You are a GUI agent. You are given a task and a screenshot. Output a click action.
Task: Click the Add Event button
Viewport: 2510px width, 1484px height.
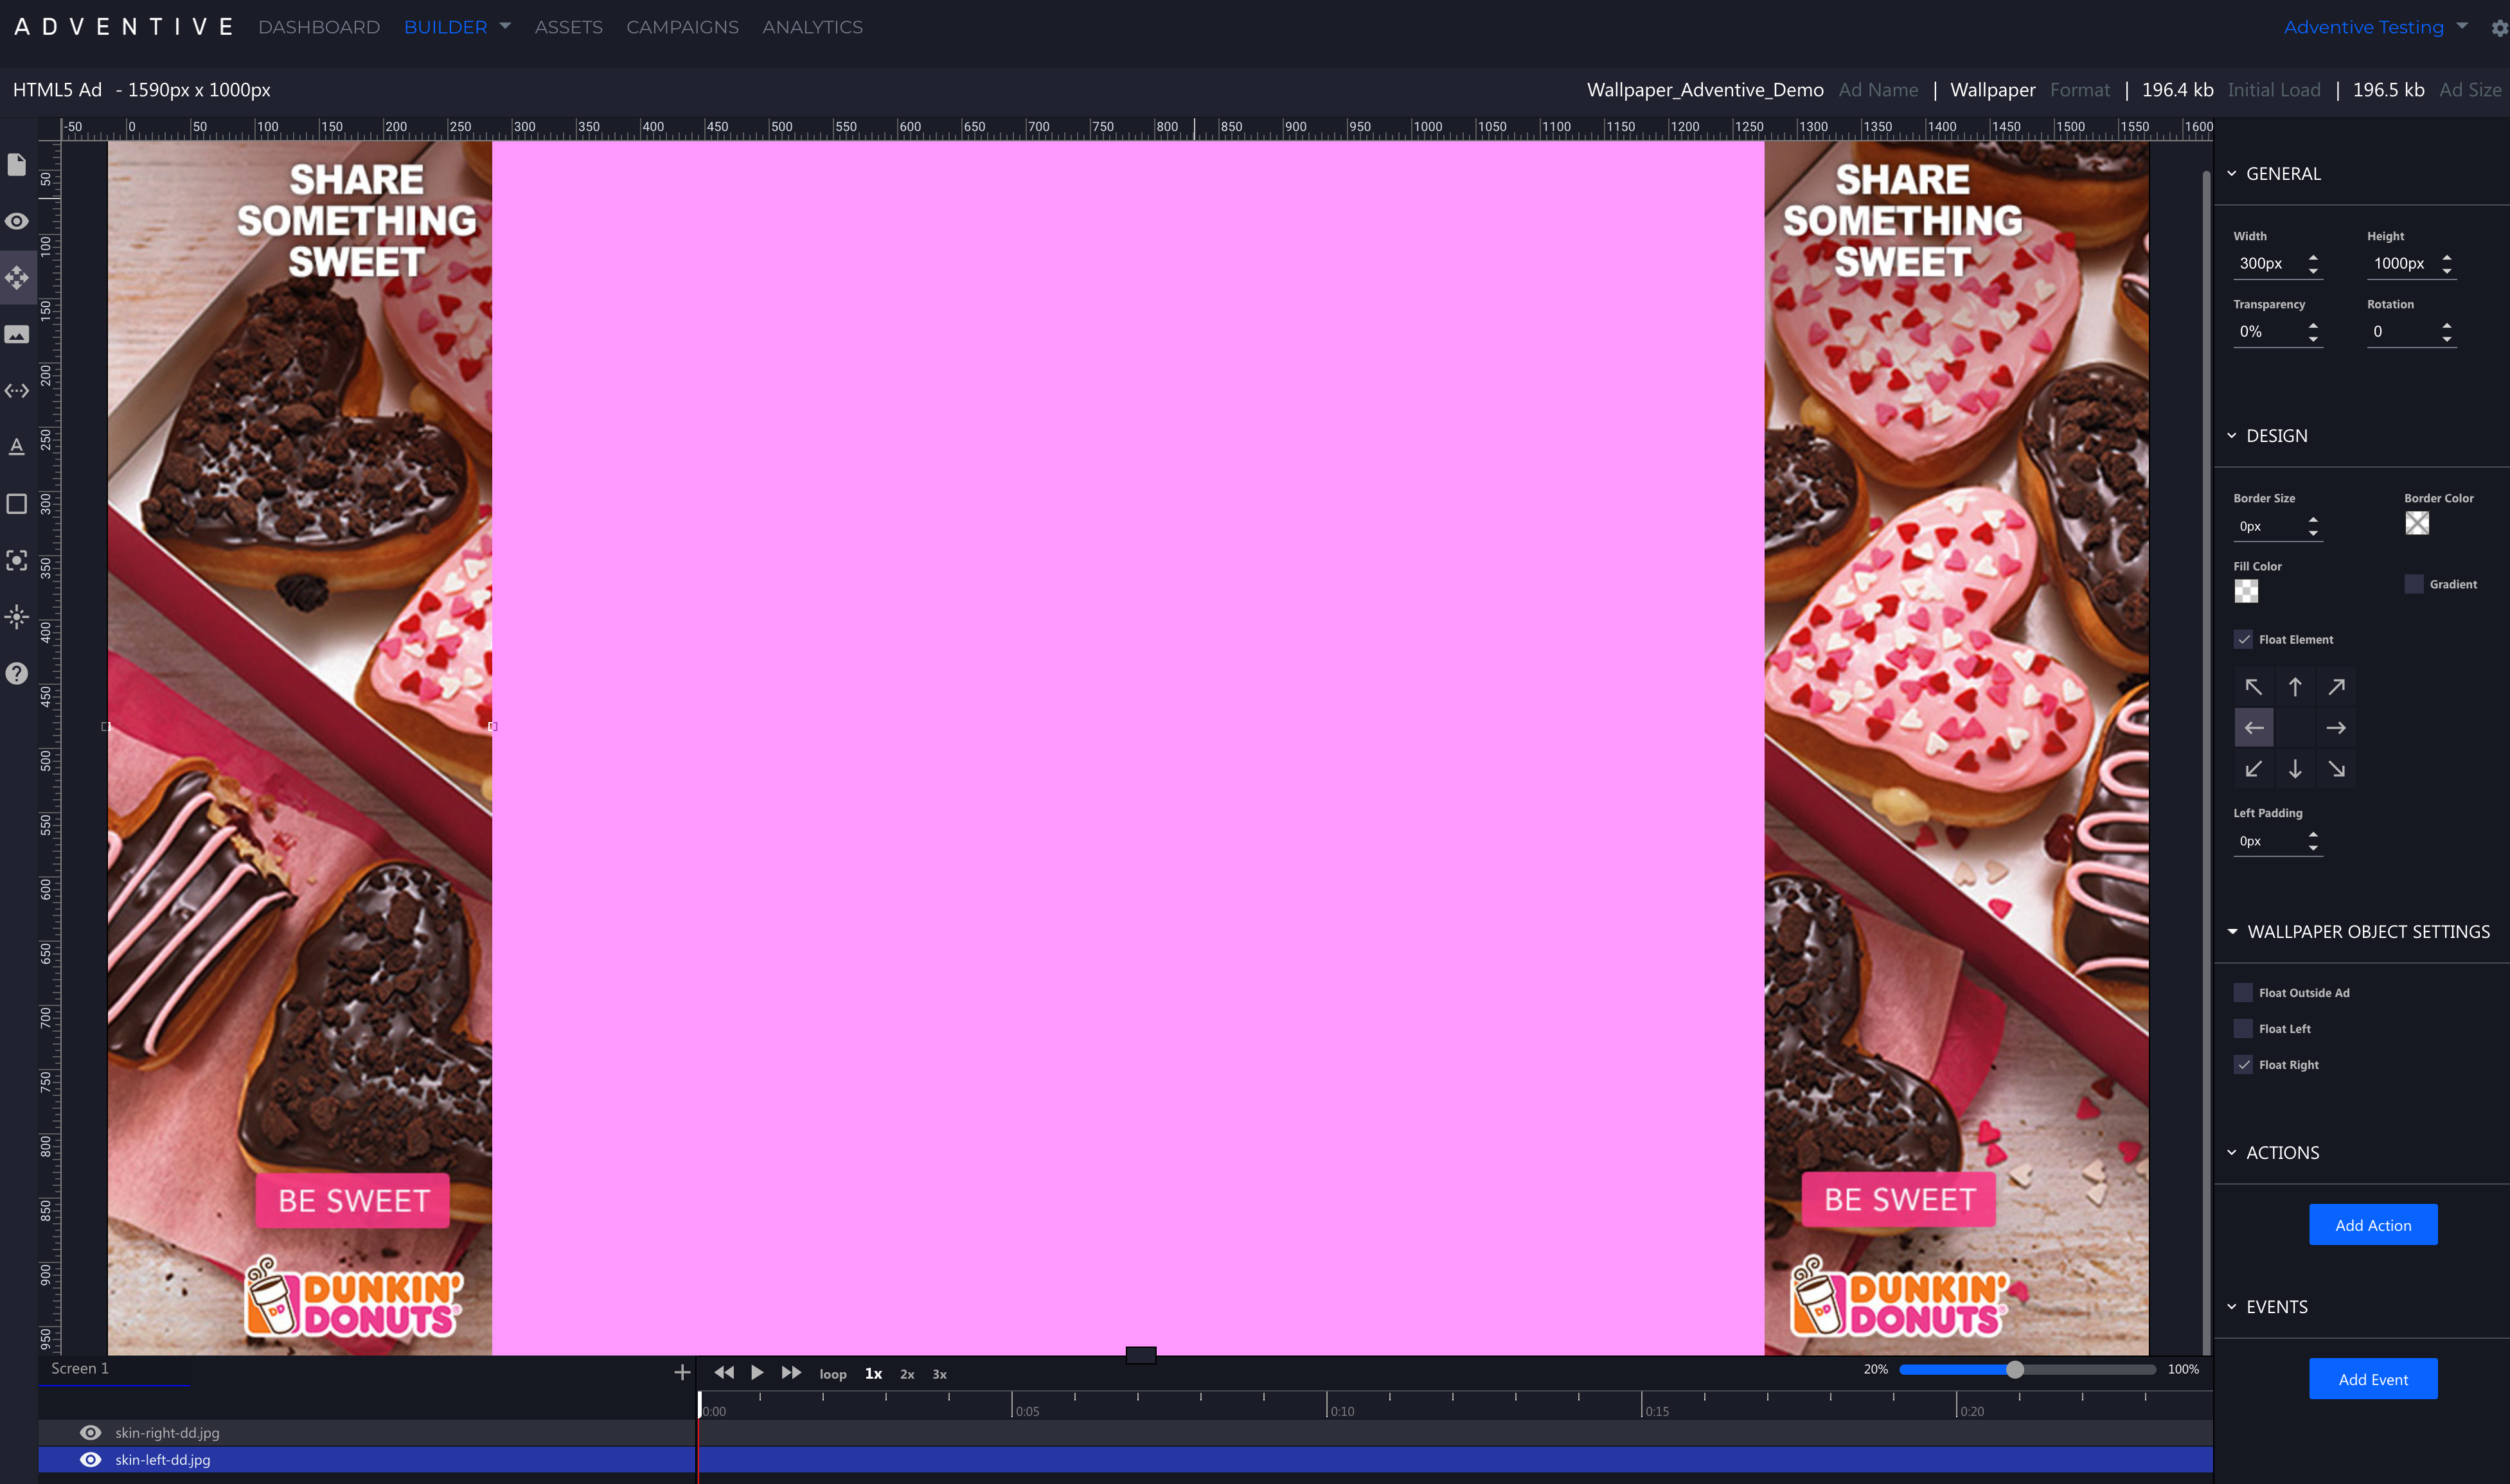click(x=2373, y=1379)
